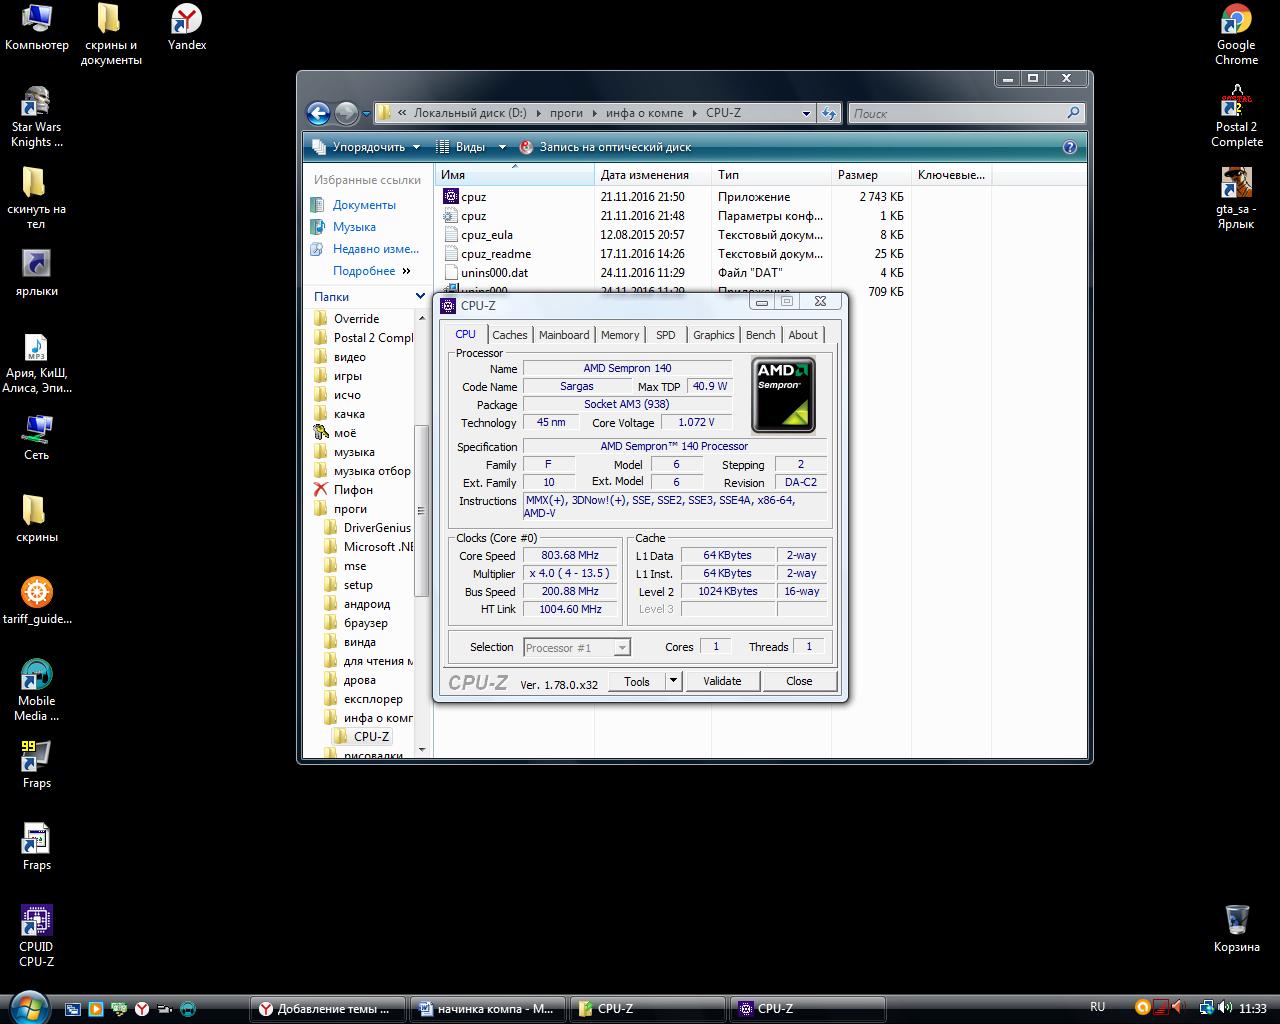The height and width of the screenshot is (1024, 1280).
Task: Click the Поиск search field
Action: (958, 113)
